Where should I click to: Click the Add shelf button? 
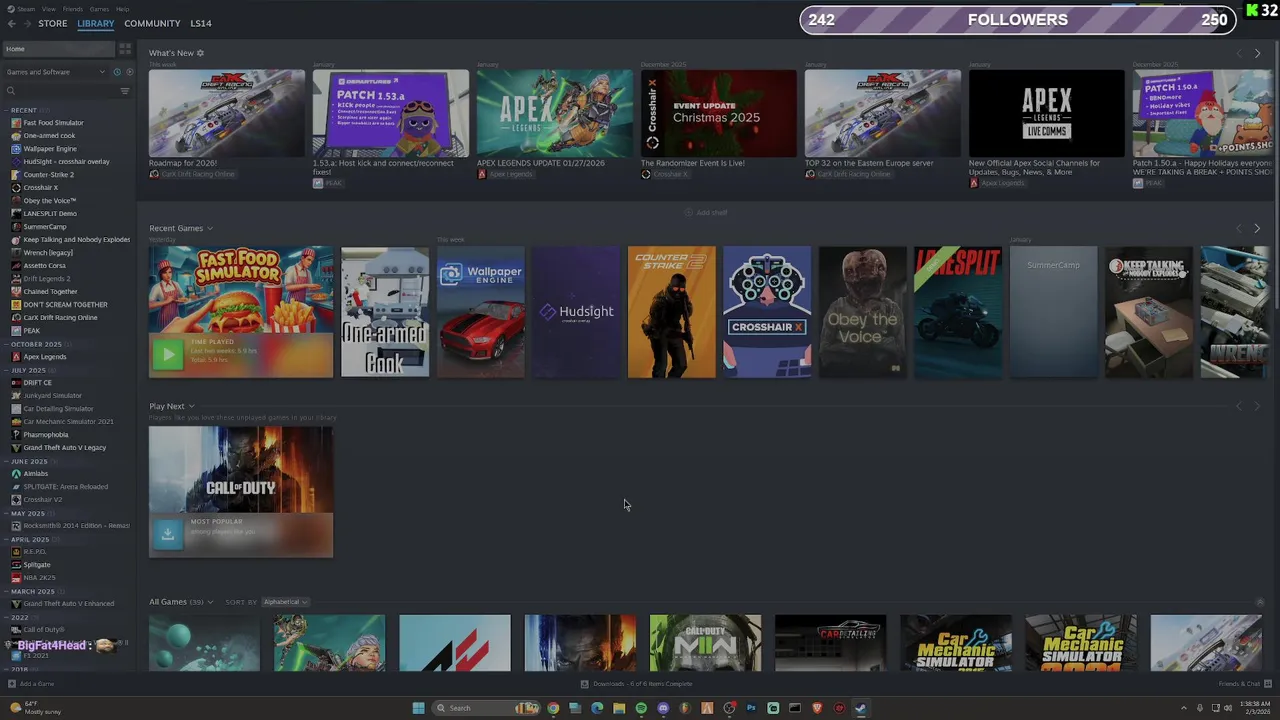point(706,213)
